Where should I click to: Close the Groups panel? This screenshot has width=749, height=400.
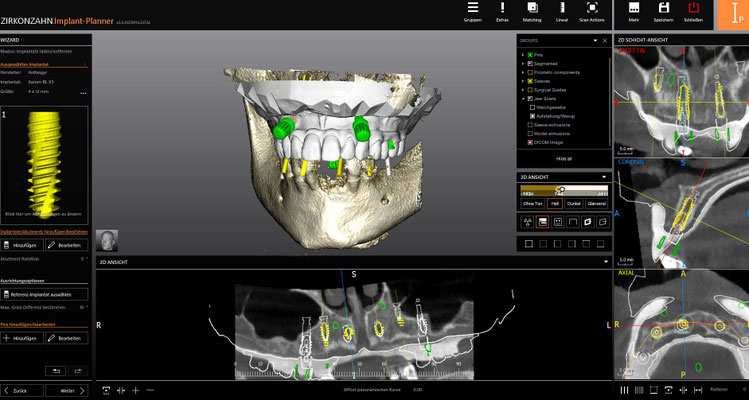[x=605, y=41]
